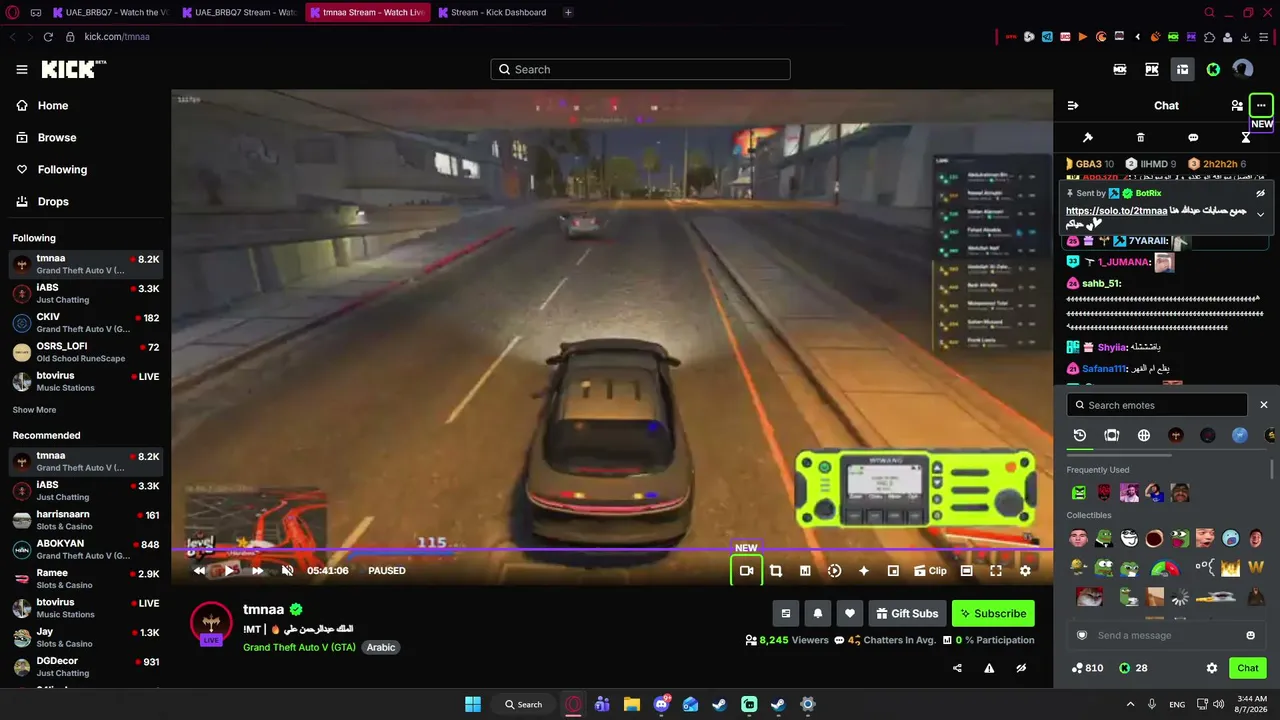Open the Grand Theft Auto V category link
The height and width of the screenshot is (720, 1280).
click(x=300, y=647)
